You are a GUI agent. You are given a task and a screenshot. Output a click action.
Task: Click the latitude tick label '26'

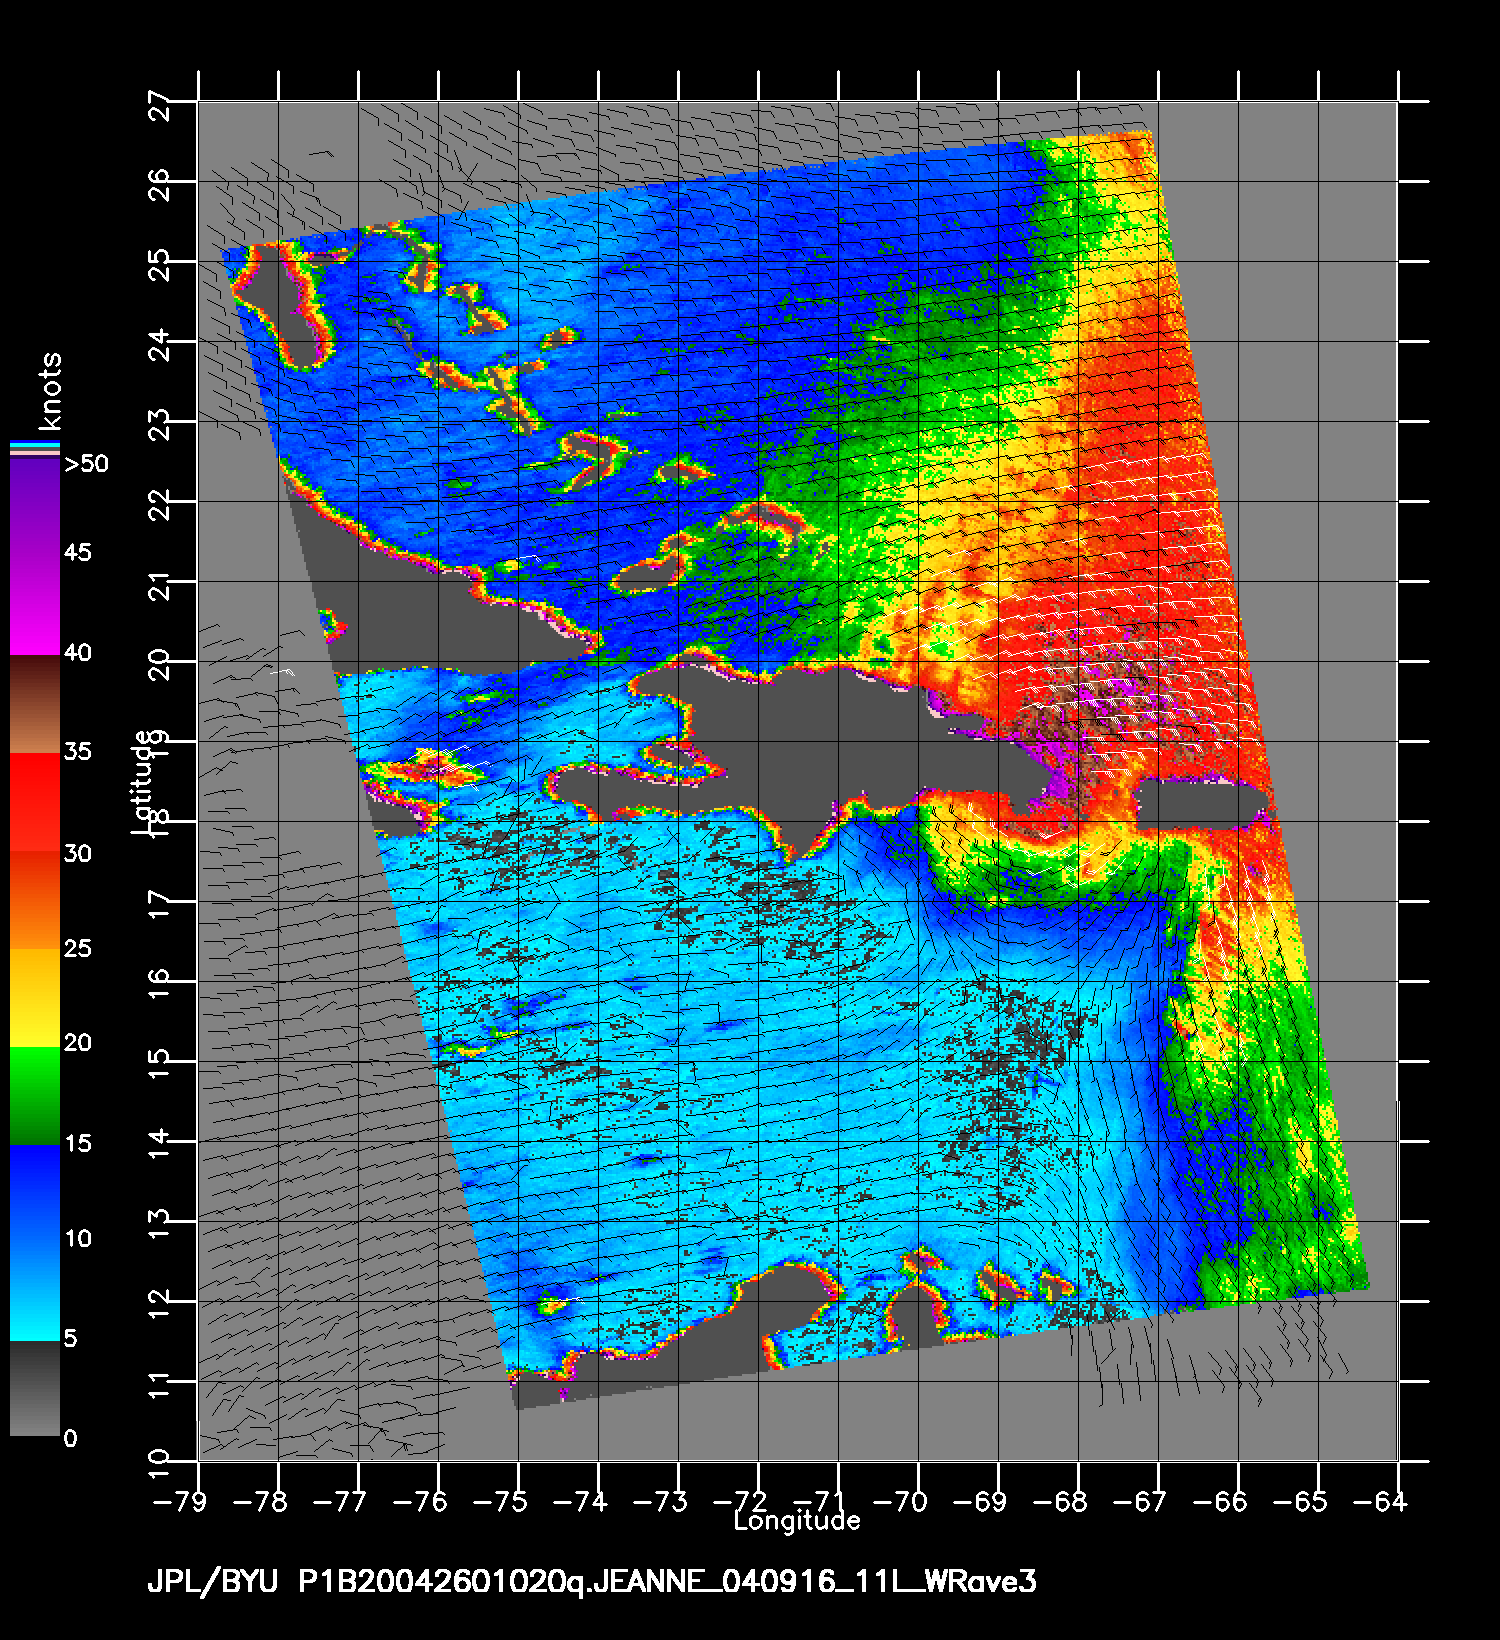tap(159, 185)
